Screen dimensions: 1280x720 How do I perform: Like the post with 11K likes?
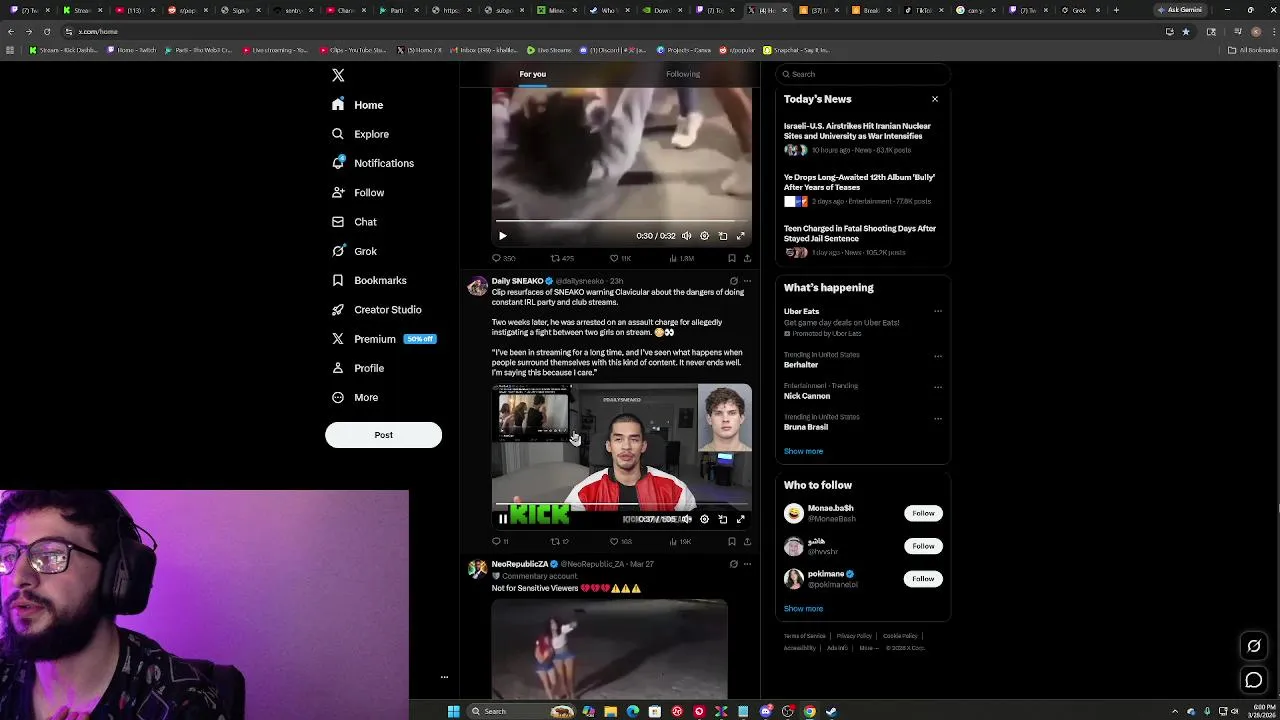tap(621, 258)
